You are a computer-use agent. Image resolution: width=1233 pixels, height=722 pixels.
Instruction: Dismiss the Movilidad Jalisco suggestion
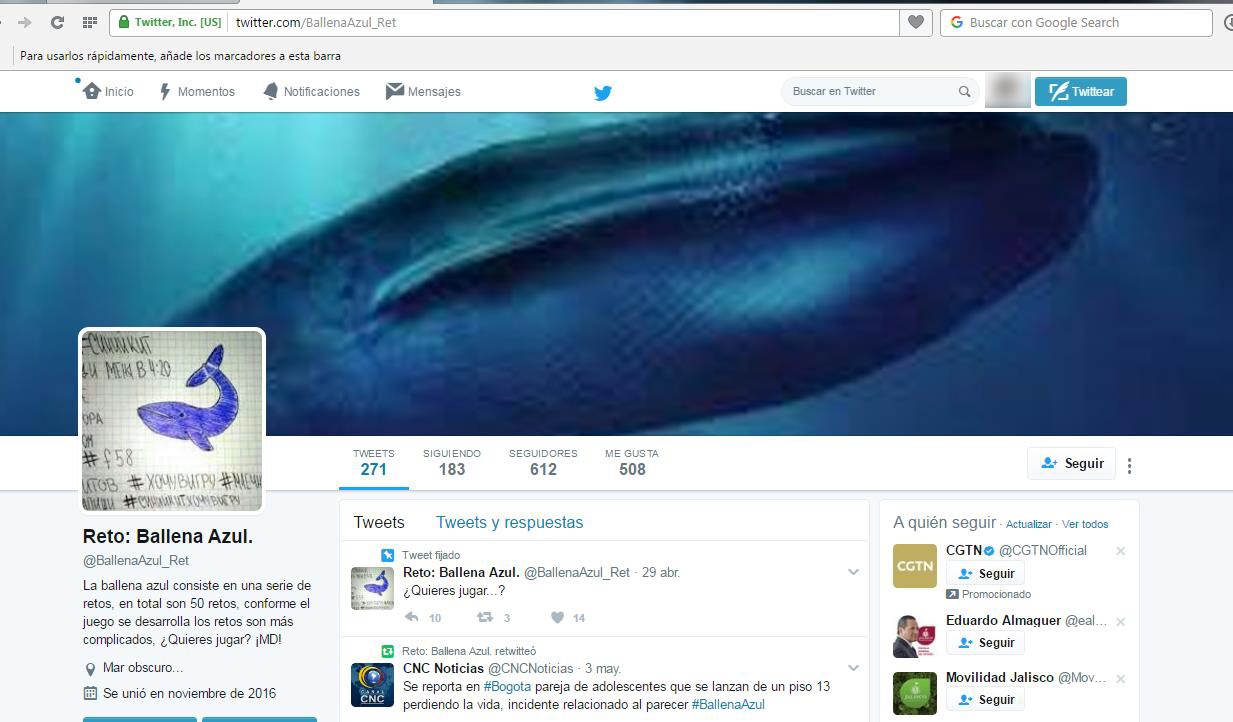[x=1120, y=678]
